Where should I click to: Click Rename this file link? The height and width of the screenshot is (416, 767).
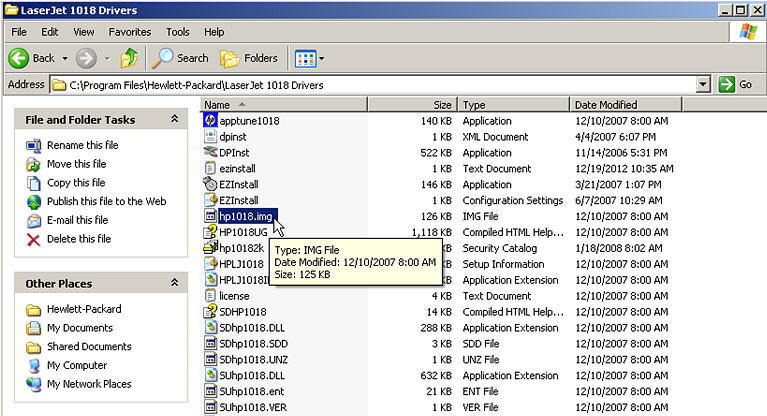click(x=83, y=145)
